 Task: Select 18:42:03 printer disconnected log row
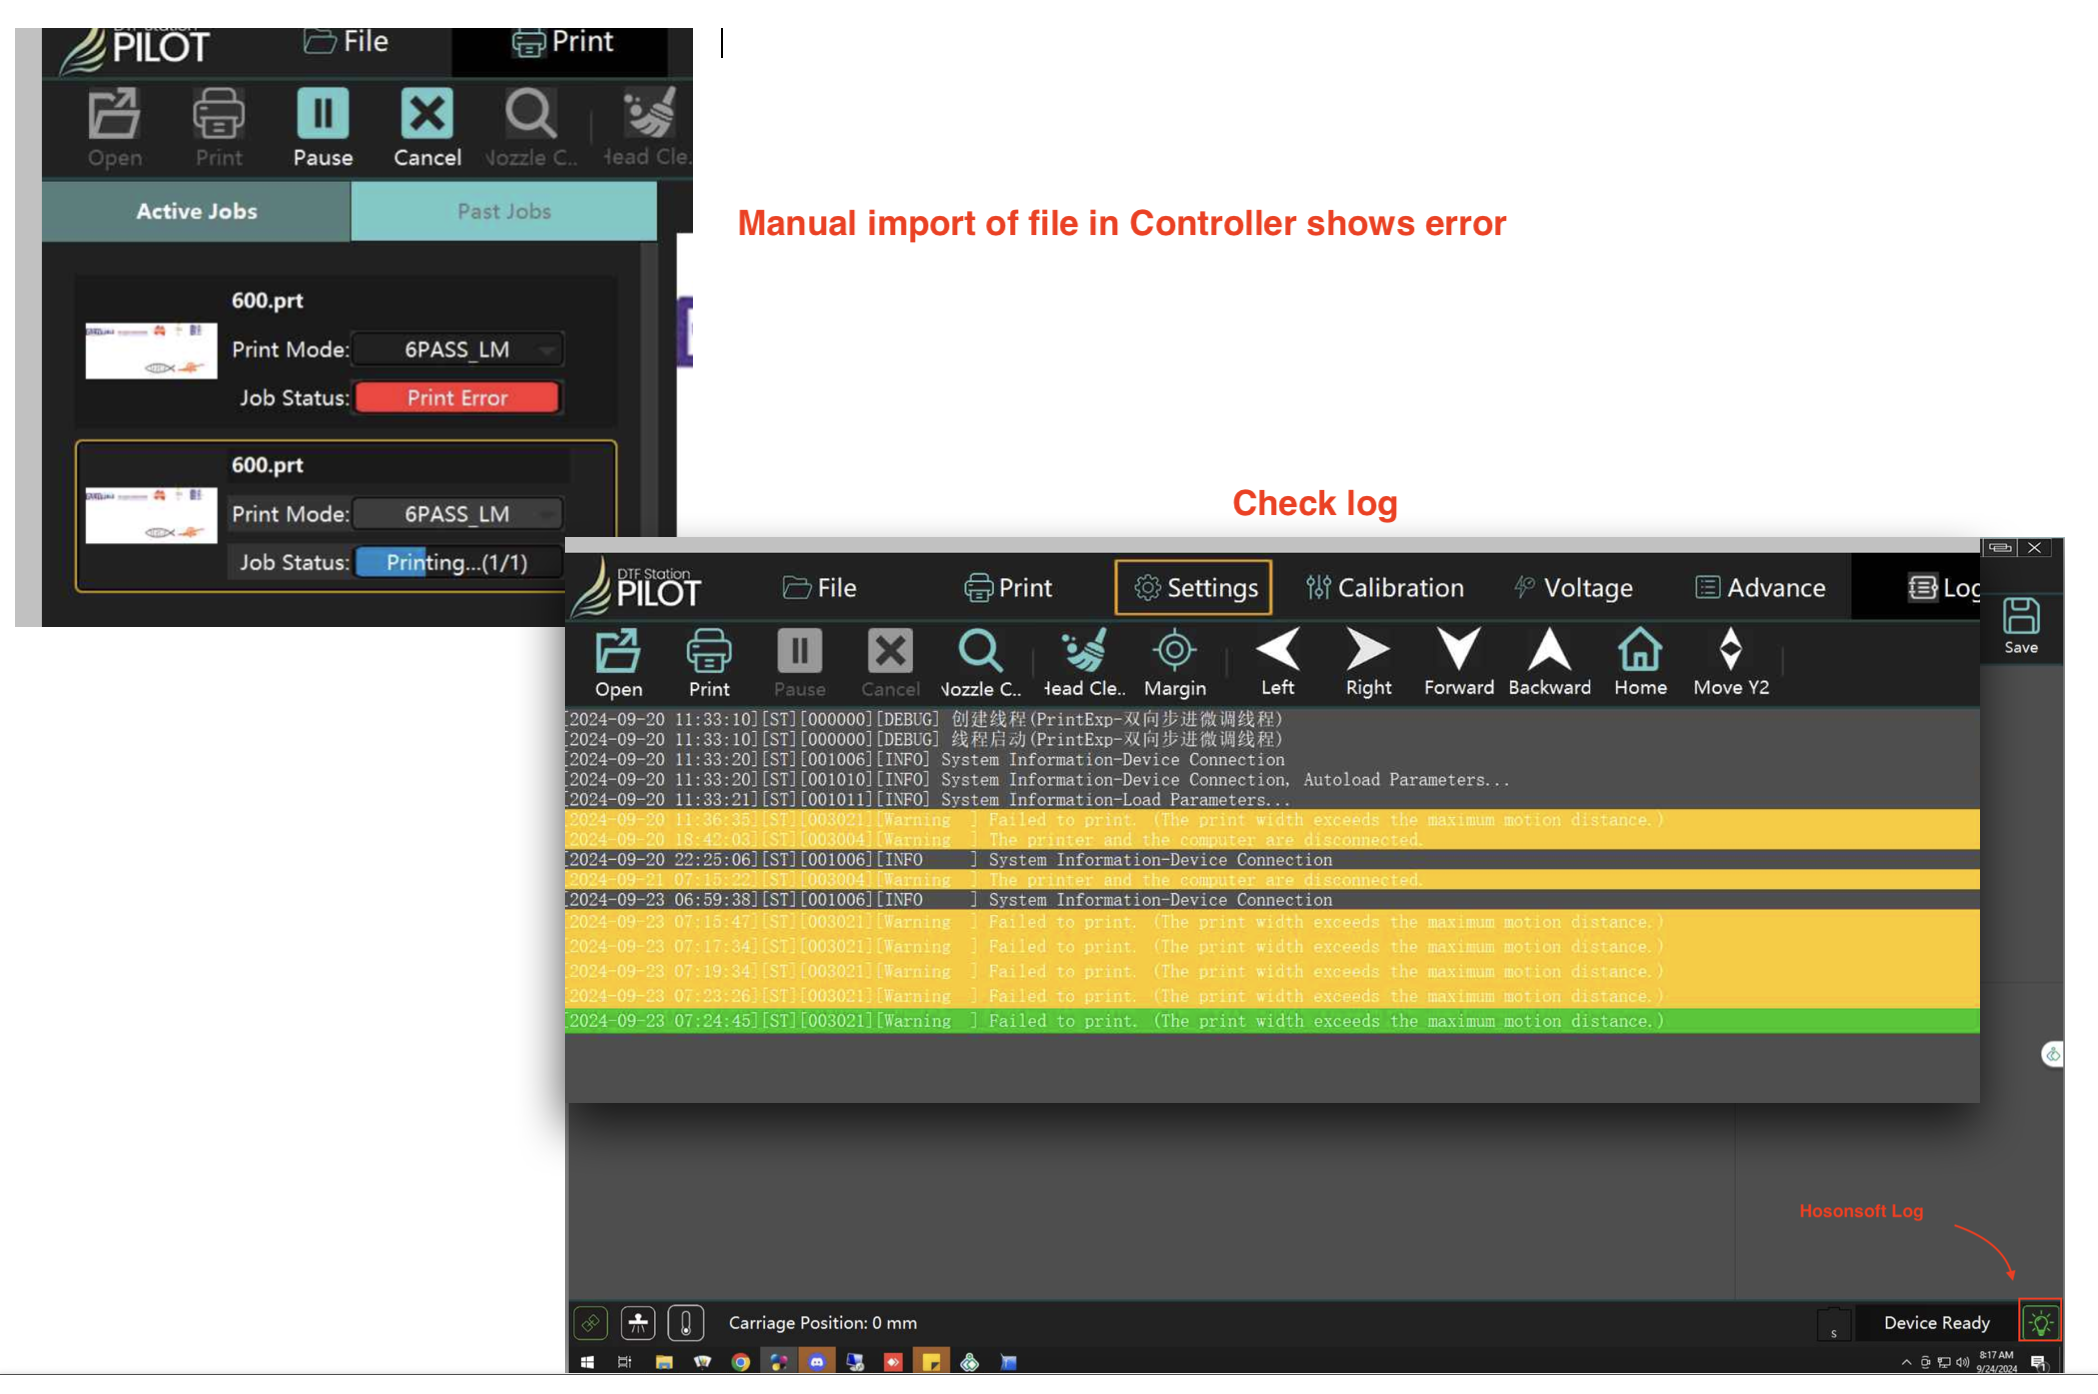1271,840
